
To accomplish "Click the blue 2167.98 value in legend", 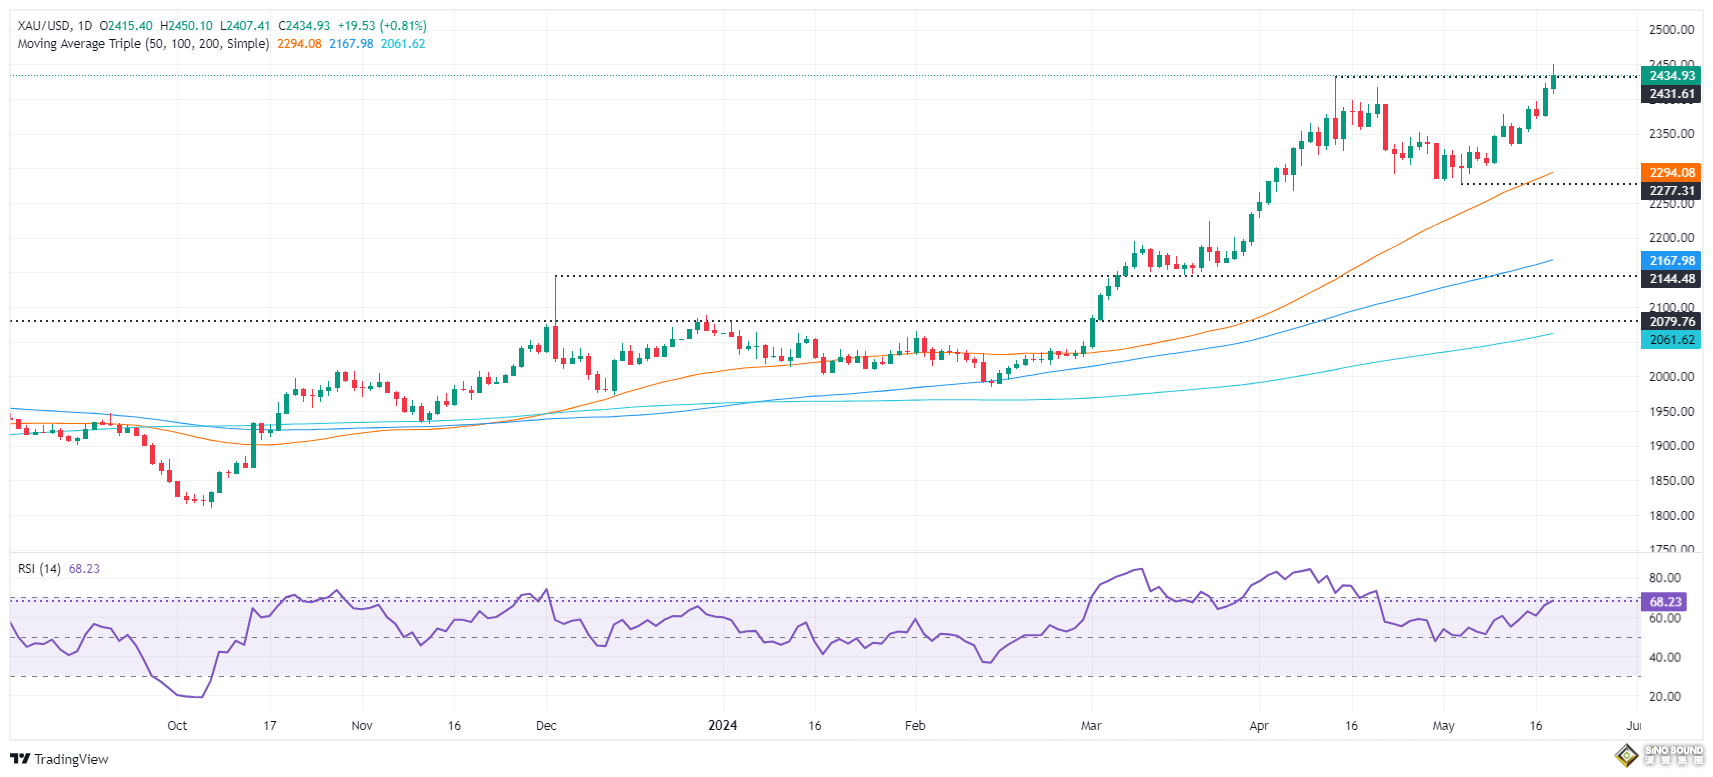I will pyautogui.click(x=351, y=44).
